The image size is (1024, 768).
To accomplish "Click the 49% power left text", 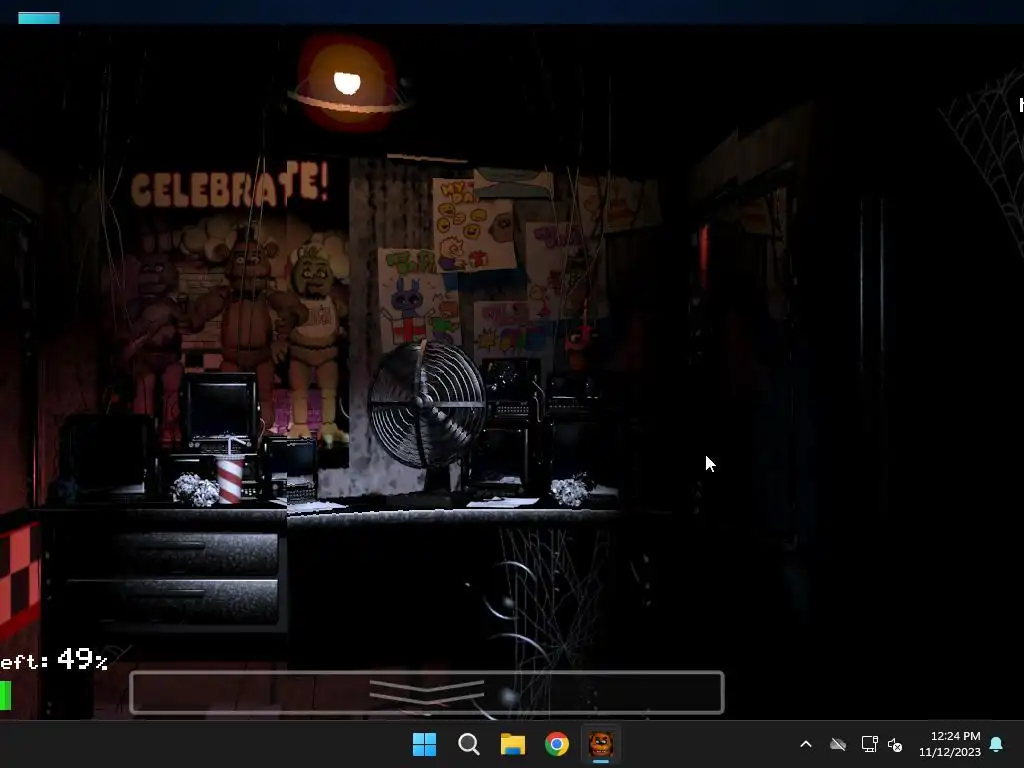I will [x=54, y=660].
